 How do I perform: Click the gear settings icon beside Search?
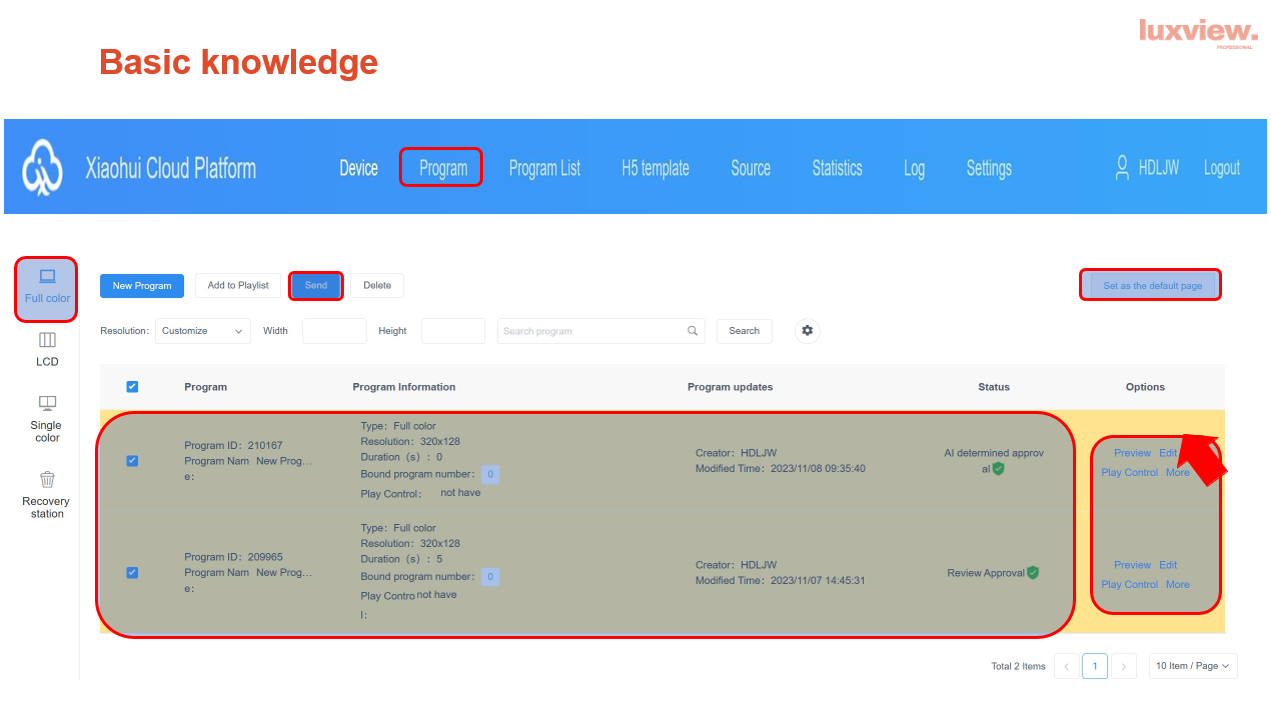tap(807, 331)
